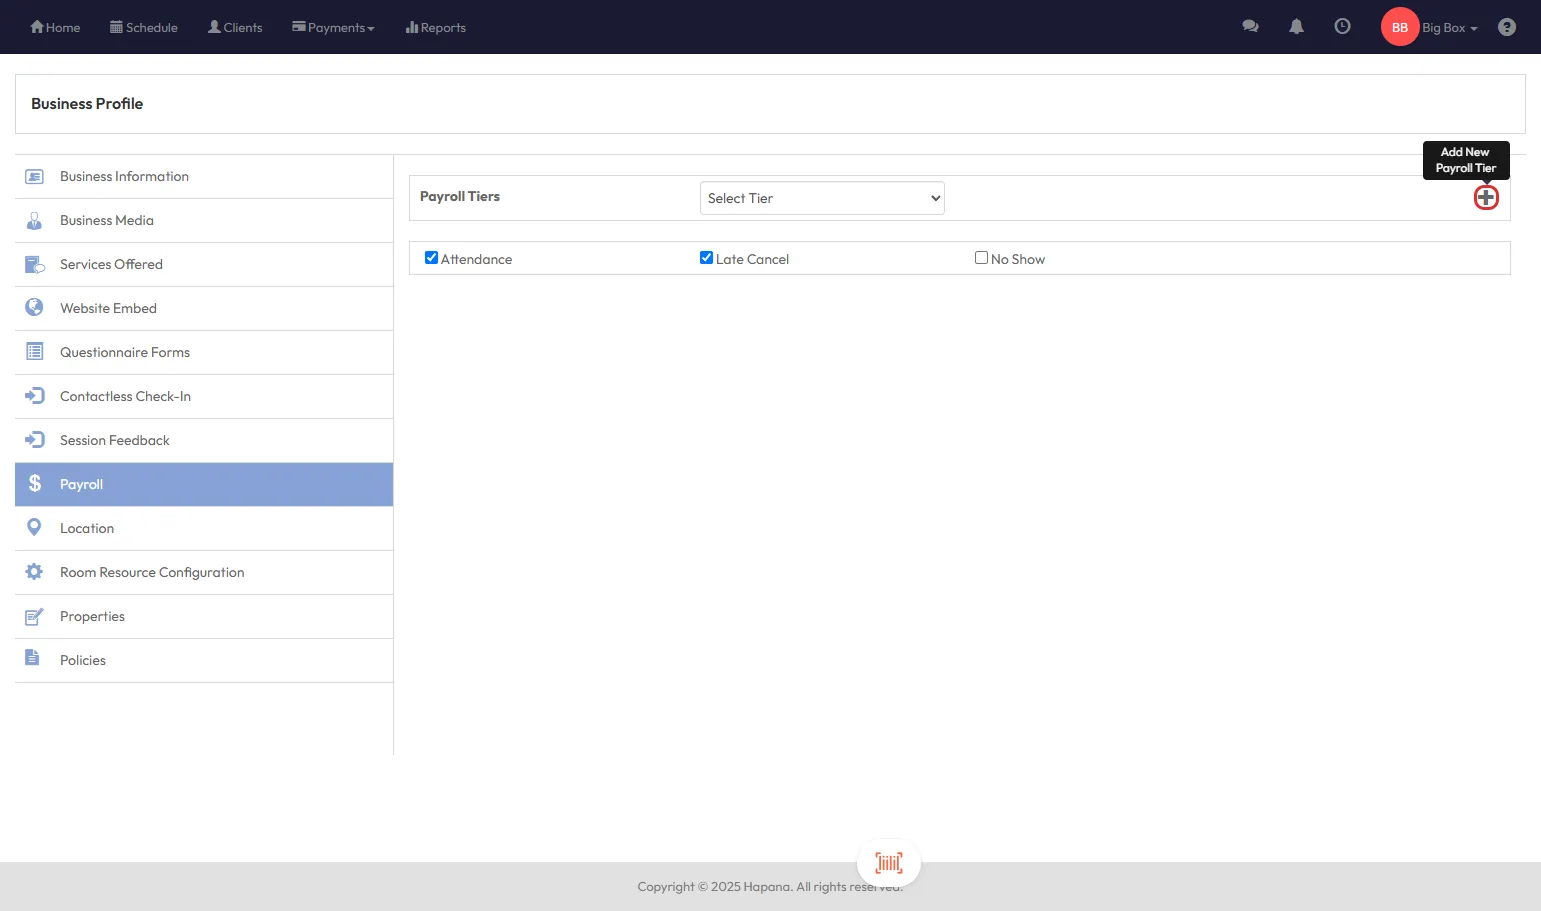Expand the Payments menu dropdown
Screen dimensions: 1541x911
(x=333, y=28)
